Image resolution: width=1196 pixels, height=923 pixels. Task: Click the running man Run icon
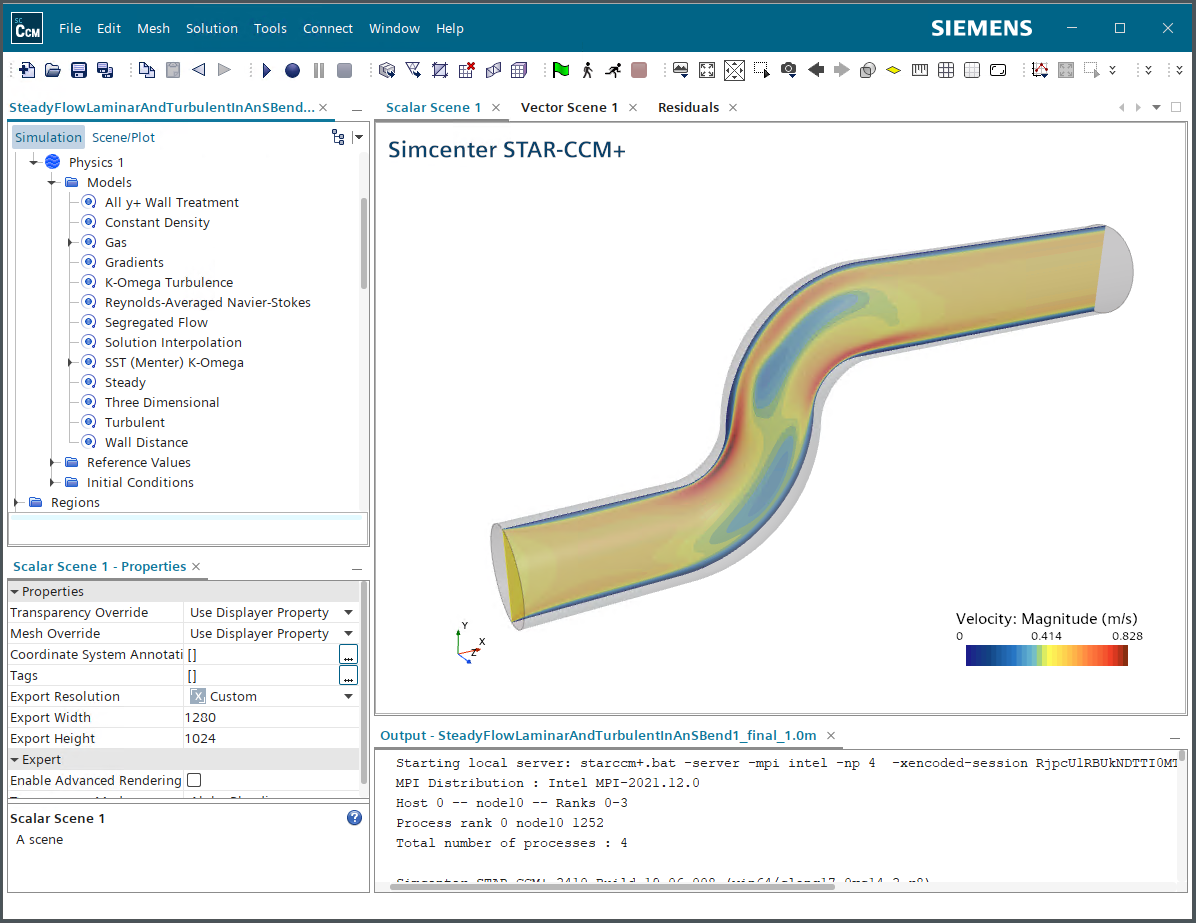tap(613, 70)
